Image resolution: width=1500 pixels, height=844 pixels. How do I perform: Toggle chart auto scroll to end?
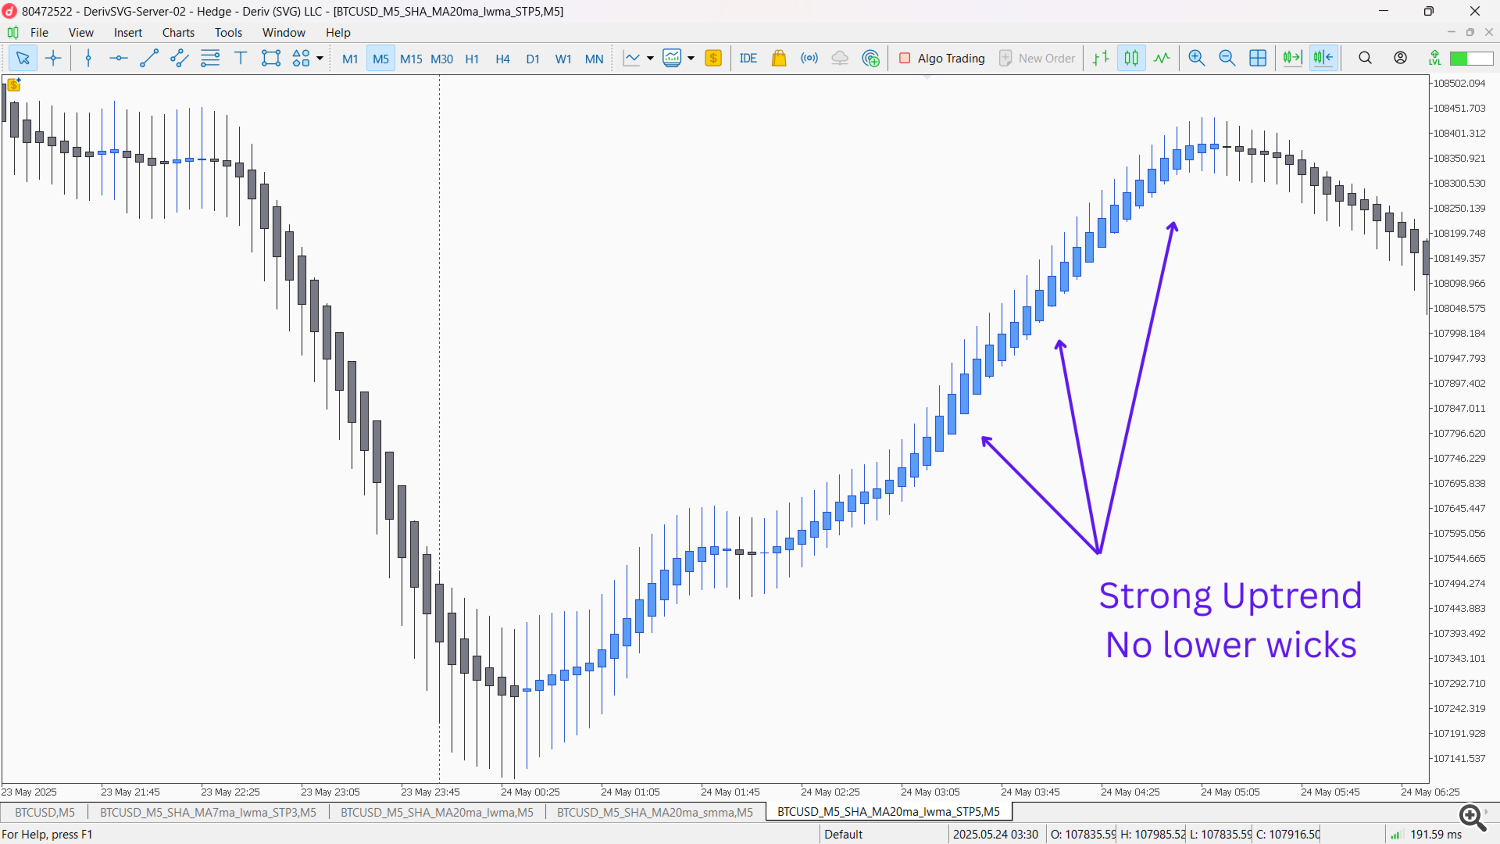click(1292, 58)
